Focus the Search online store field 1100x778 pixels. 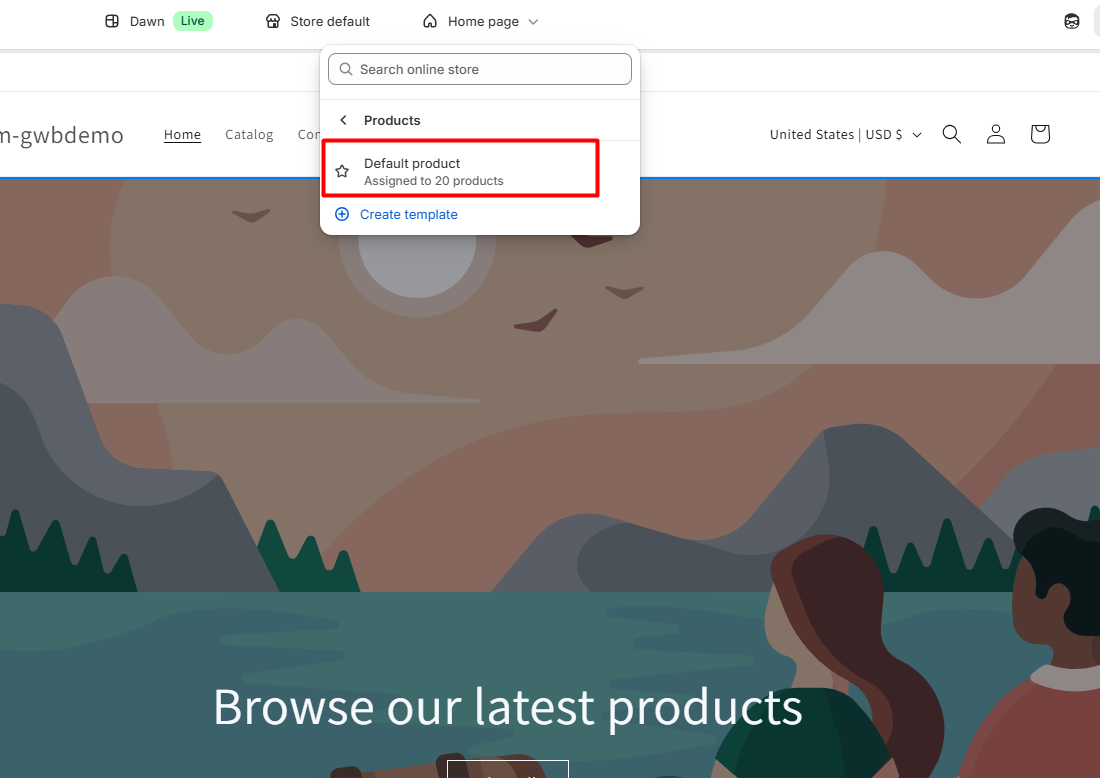pos(490,69)
